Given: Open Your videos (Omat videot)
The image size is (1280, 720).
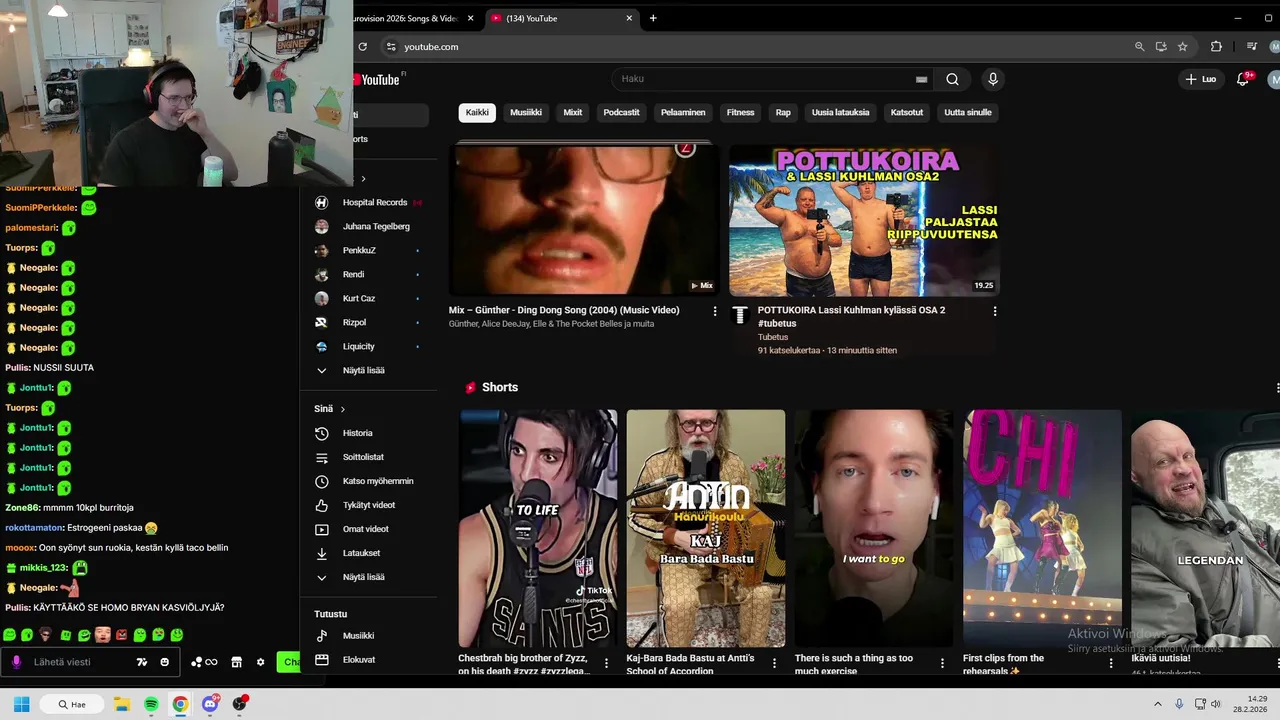Looking at the screenshot, I should pos(368,529).
